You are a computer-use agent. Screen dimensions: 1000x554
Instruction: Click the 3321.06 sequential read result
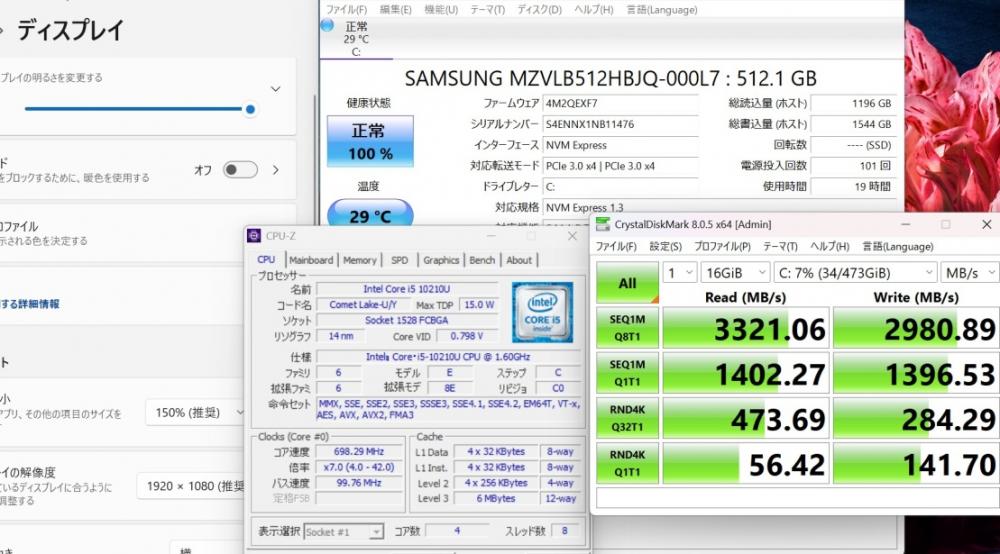click(x=746, y=329)
